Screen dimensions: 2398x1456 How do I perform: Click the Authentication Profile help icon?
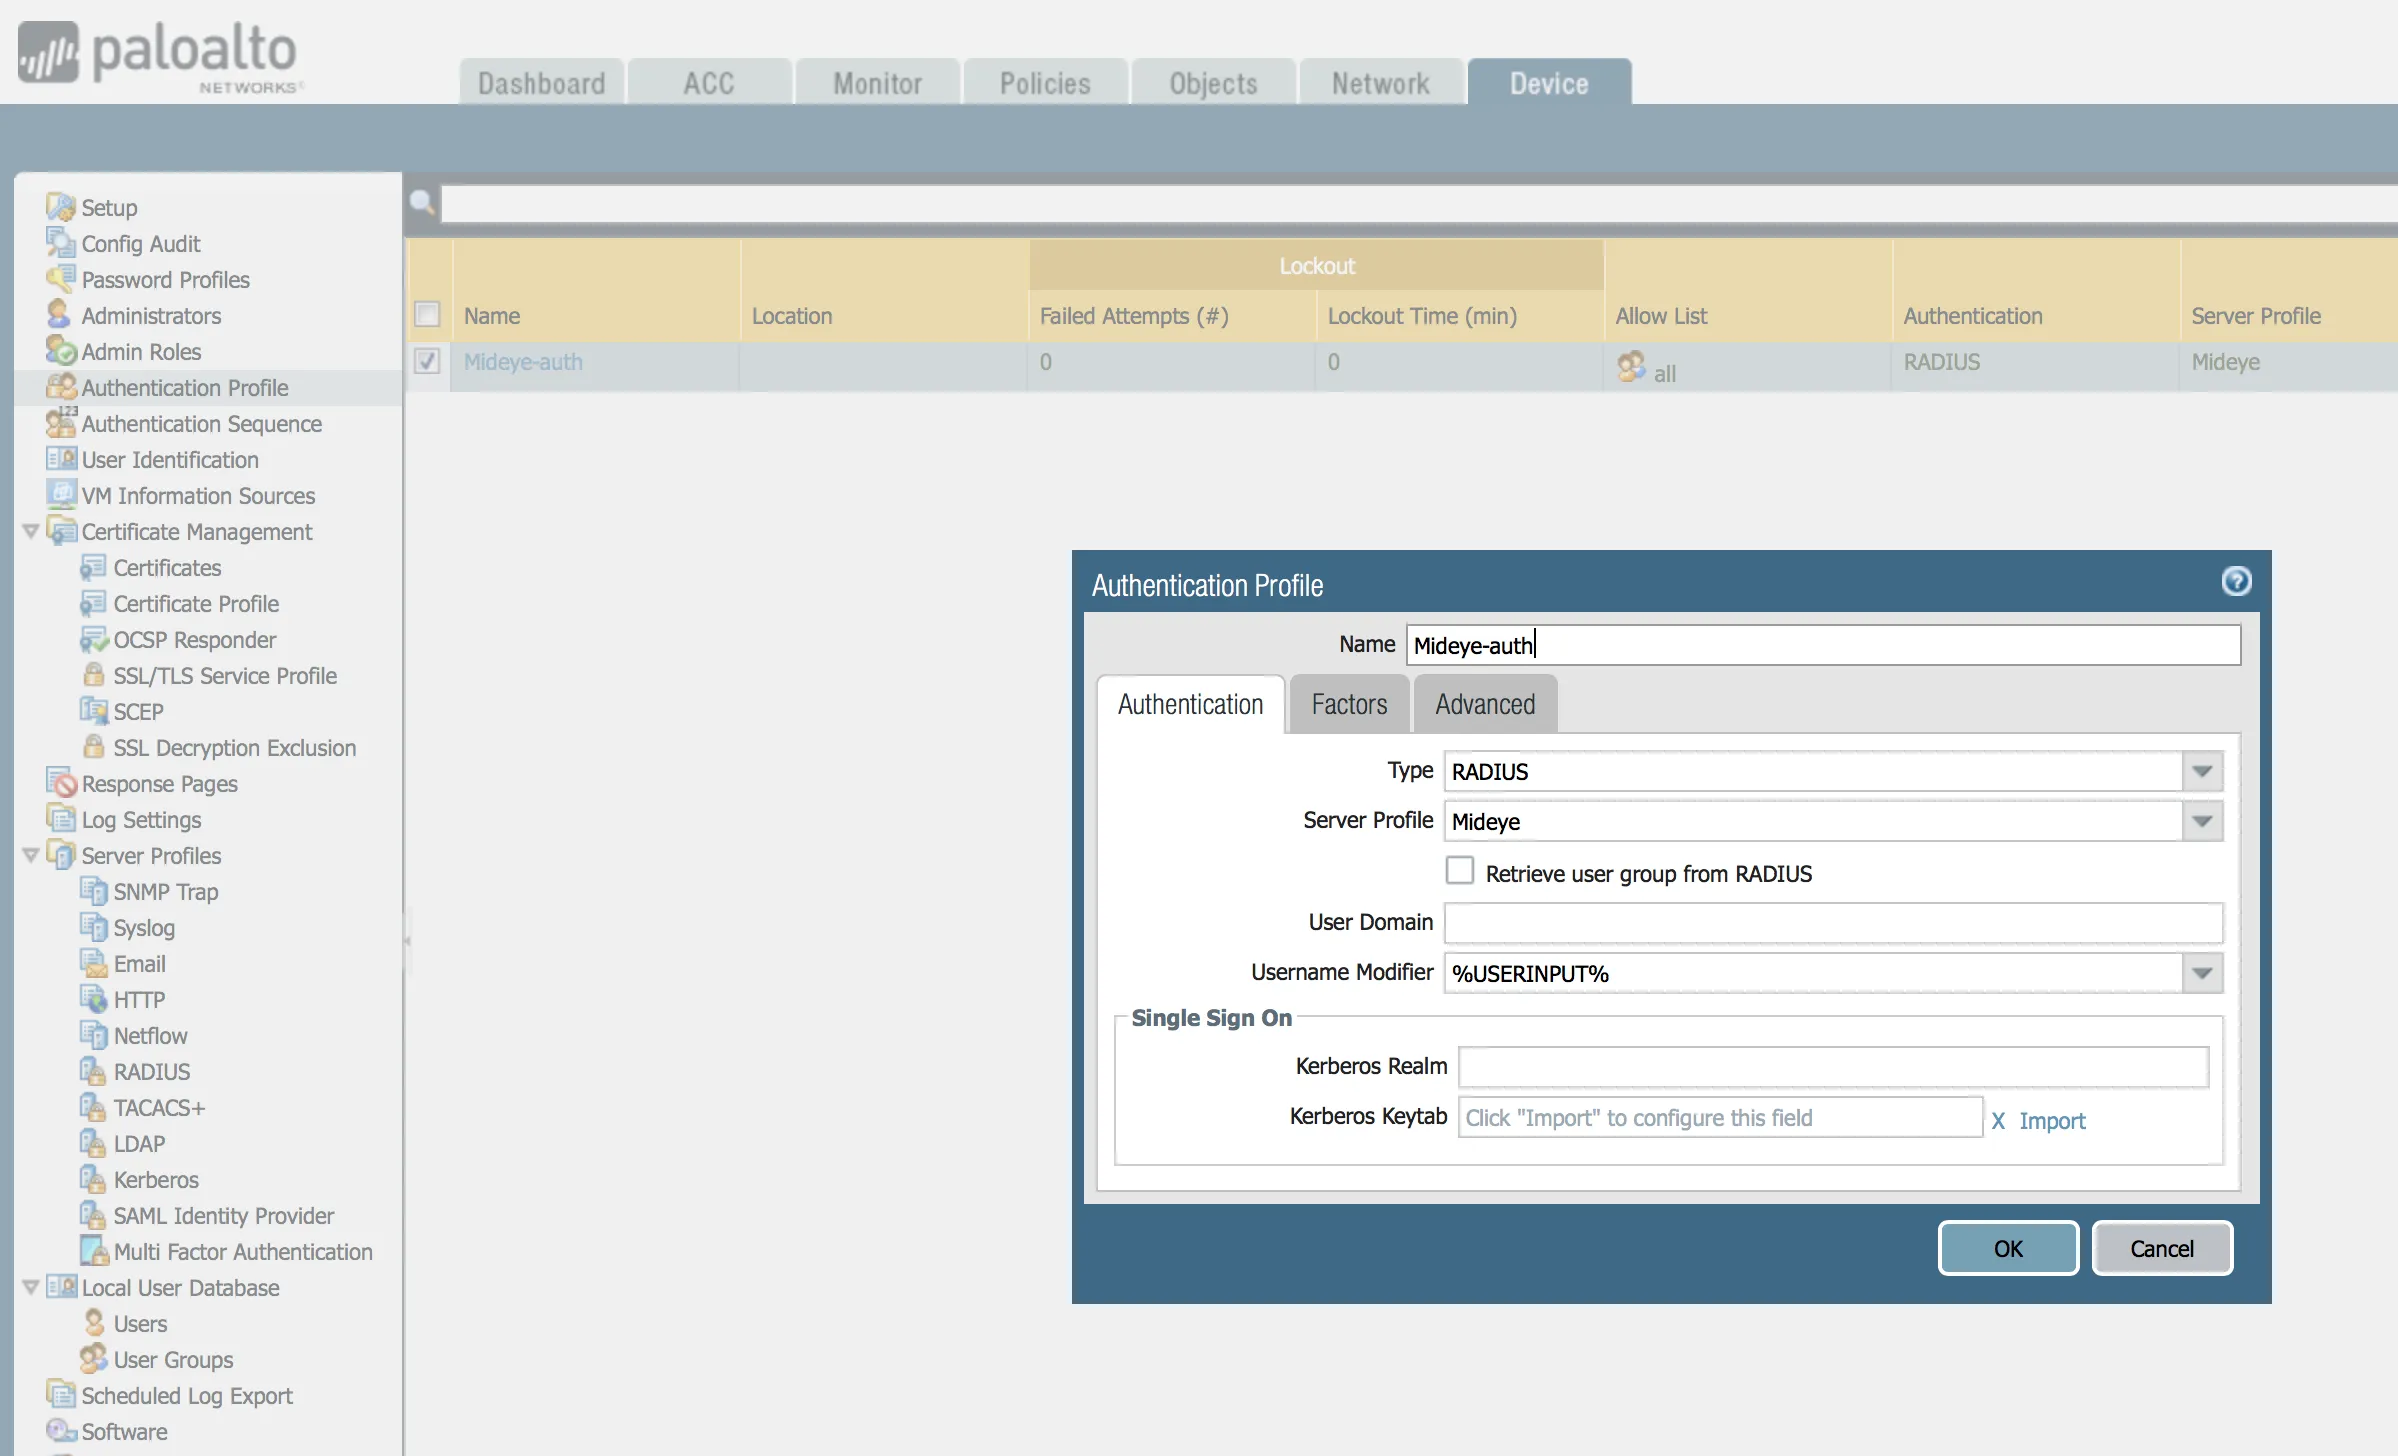(x=2237, y=581)
